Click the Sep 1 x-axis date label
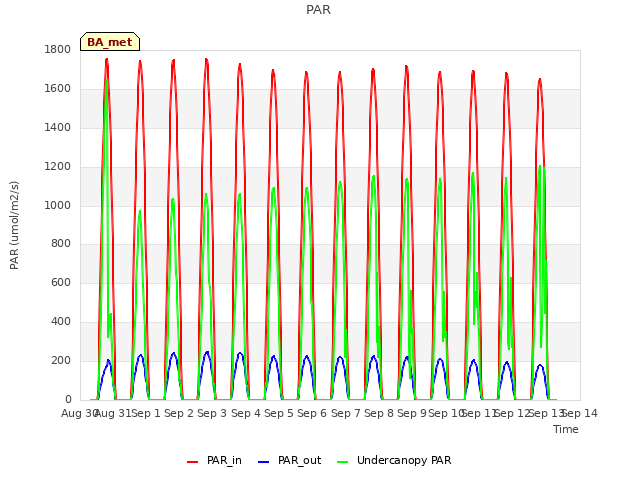 point(146,413)
